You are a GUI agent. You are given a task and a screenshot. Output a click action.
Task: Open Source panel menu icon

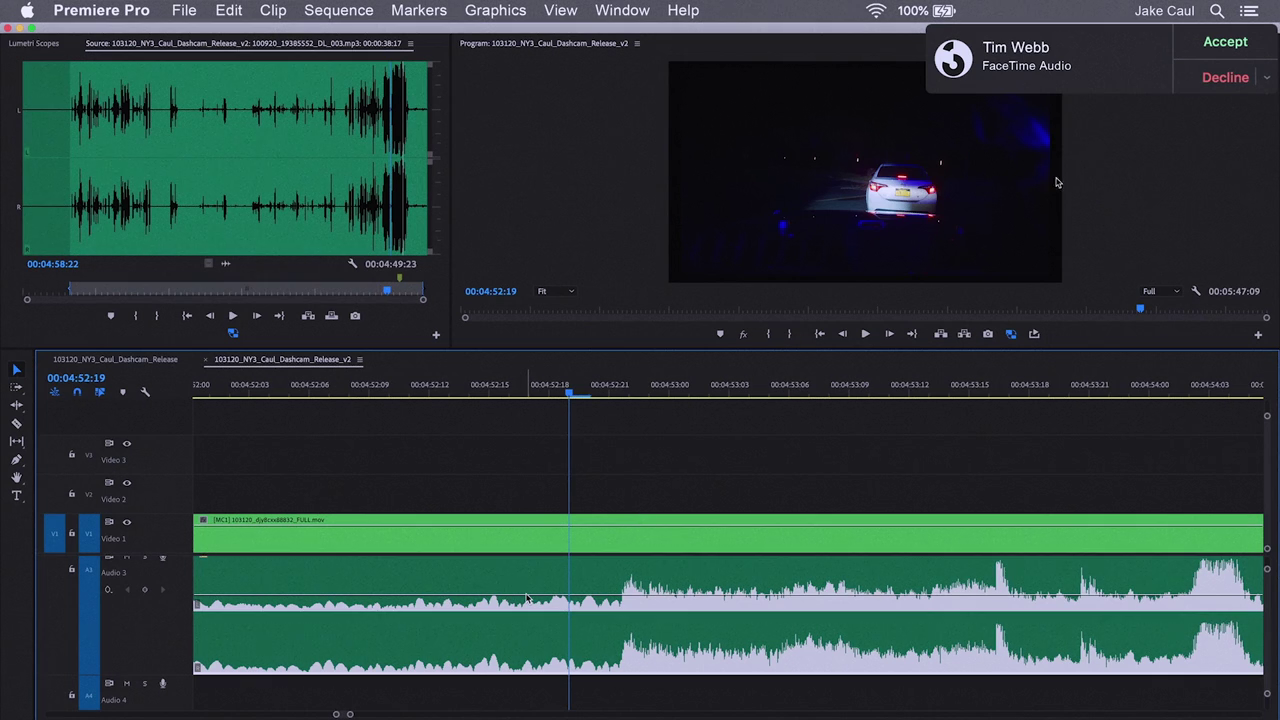pyautogui.click(x=410, y=43)
